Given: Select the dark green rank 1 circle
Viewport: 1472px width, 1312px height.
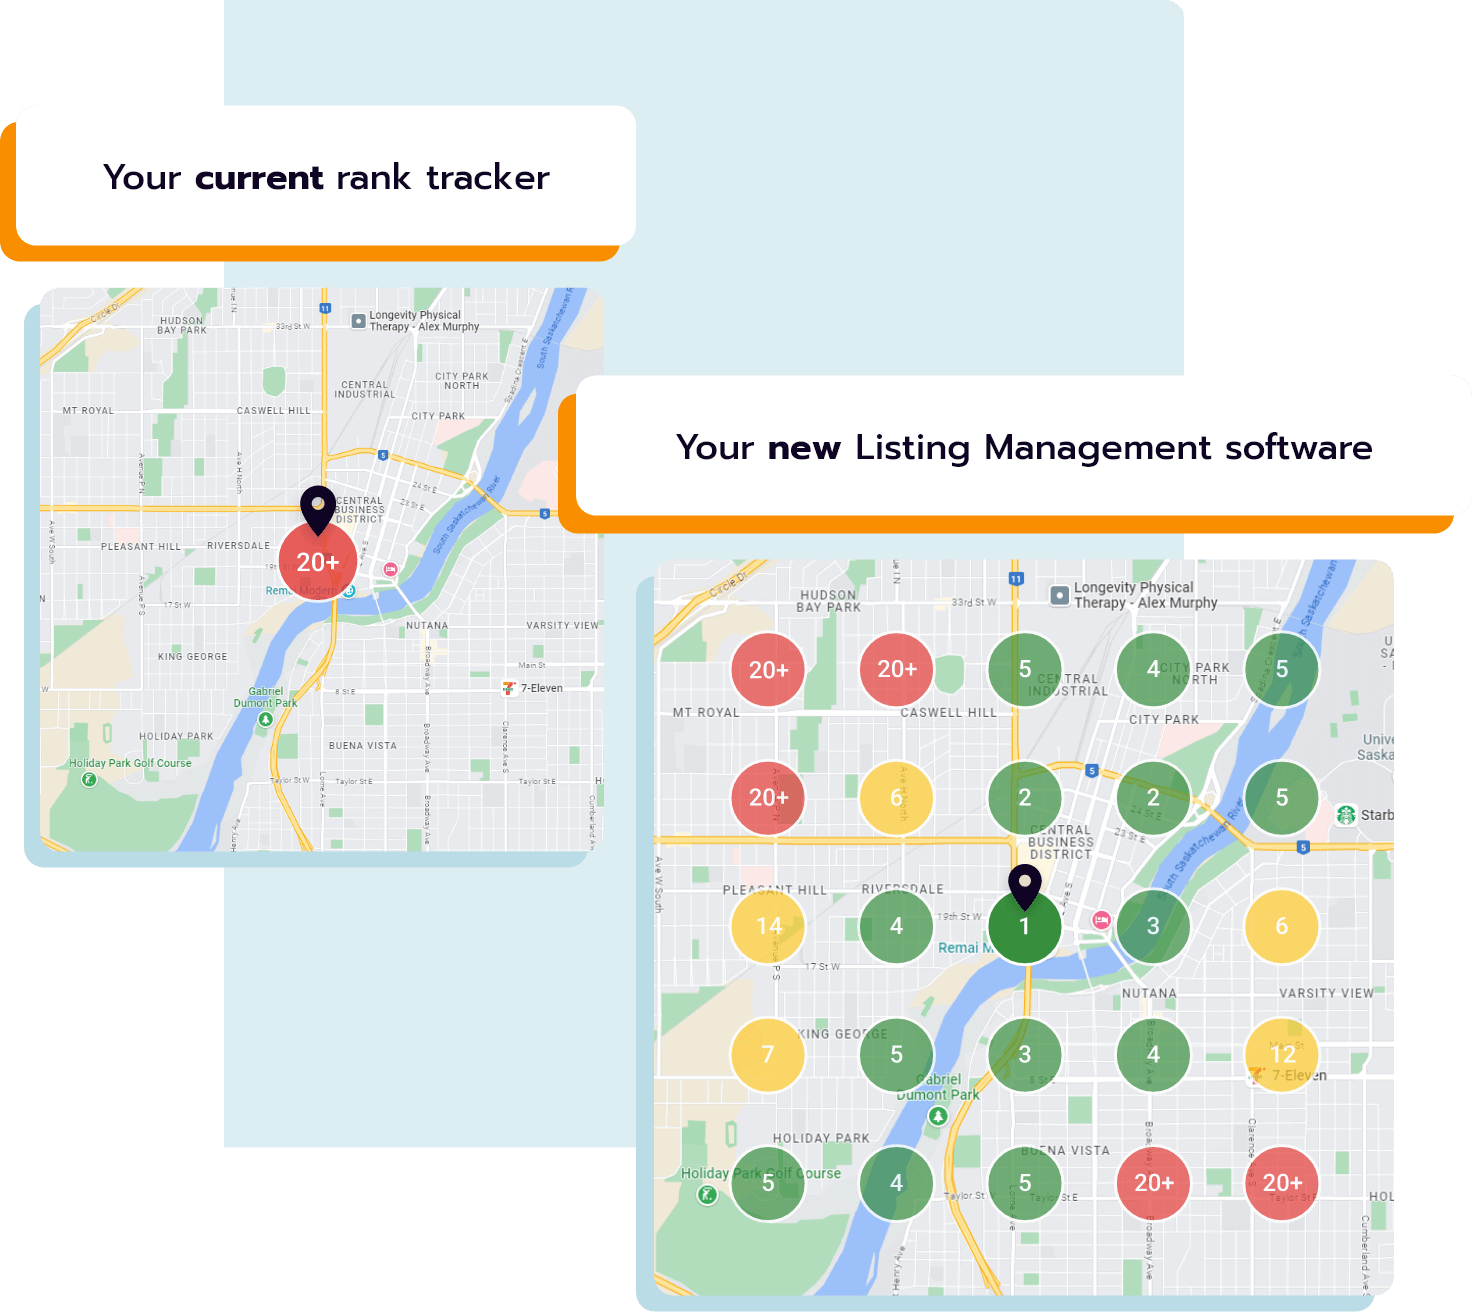Looking at the screenshot, I should 1025,926.
